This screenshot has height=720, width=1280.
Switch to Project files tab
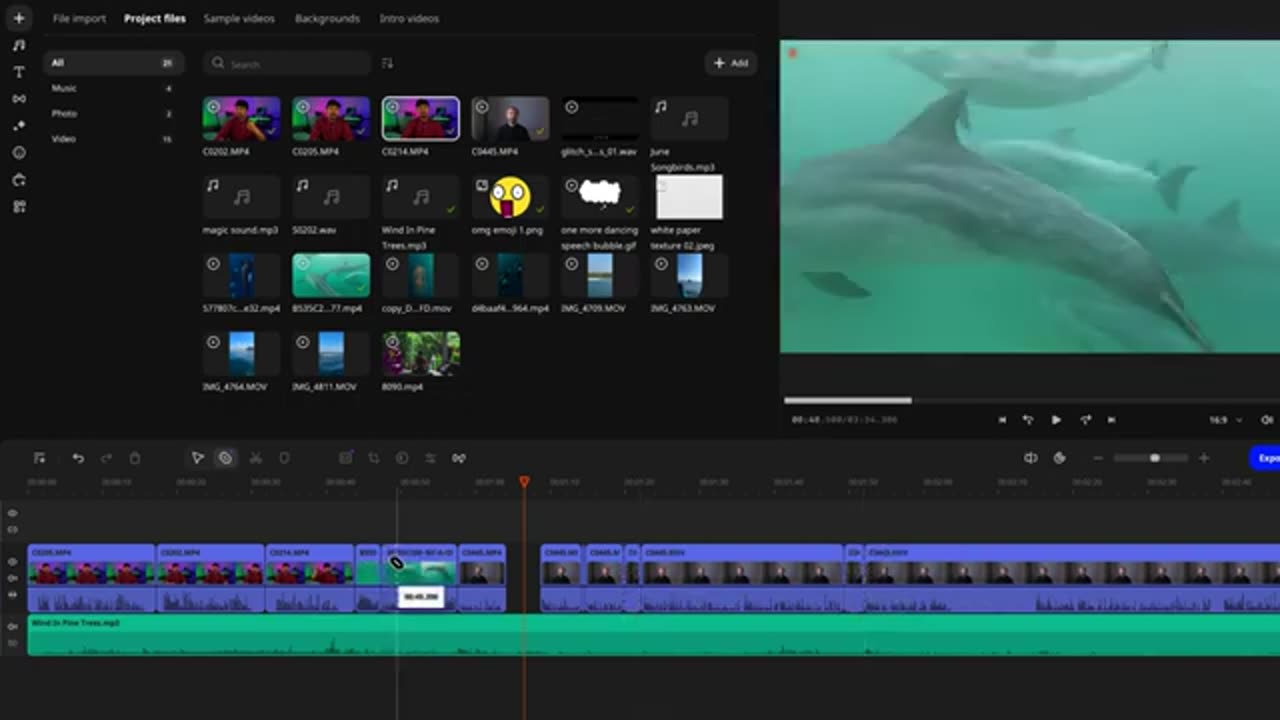point(155,19)
